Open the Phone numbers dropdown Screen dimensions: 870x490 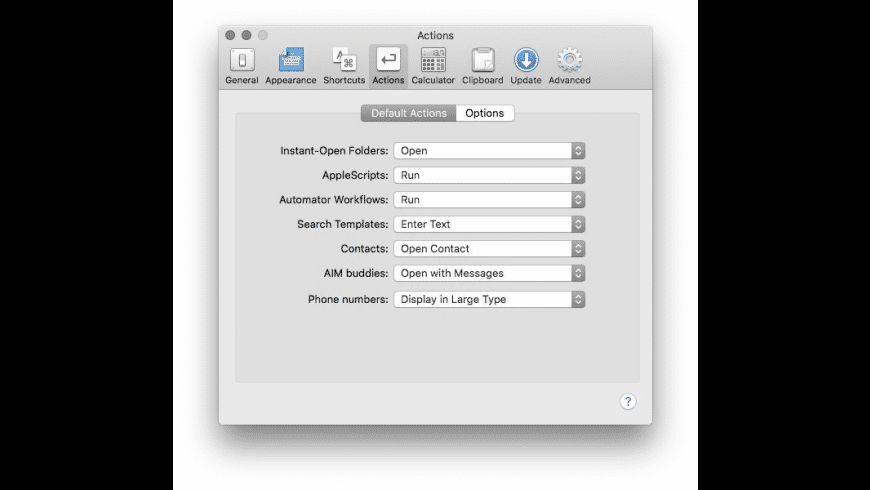pyautogui.click(x=489, y=300)
